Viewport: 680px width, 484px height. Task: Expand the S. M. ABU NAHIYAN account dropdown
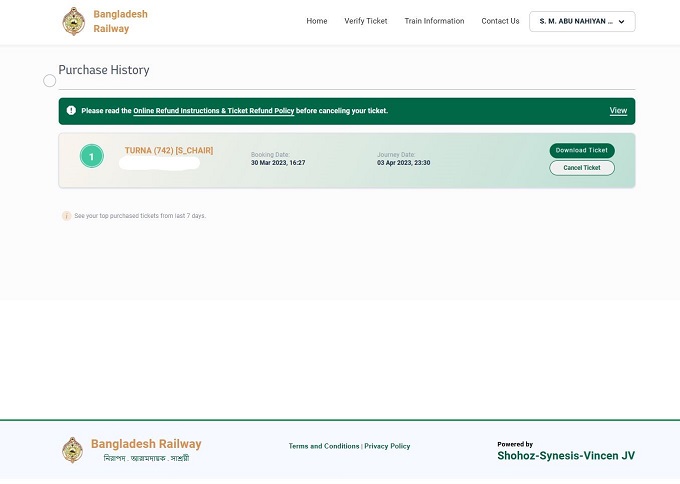[582, 21]
